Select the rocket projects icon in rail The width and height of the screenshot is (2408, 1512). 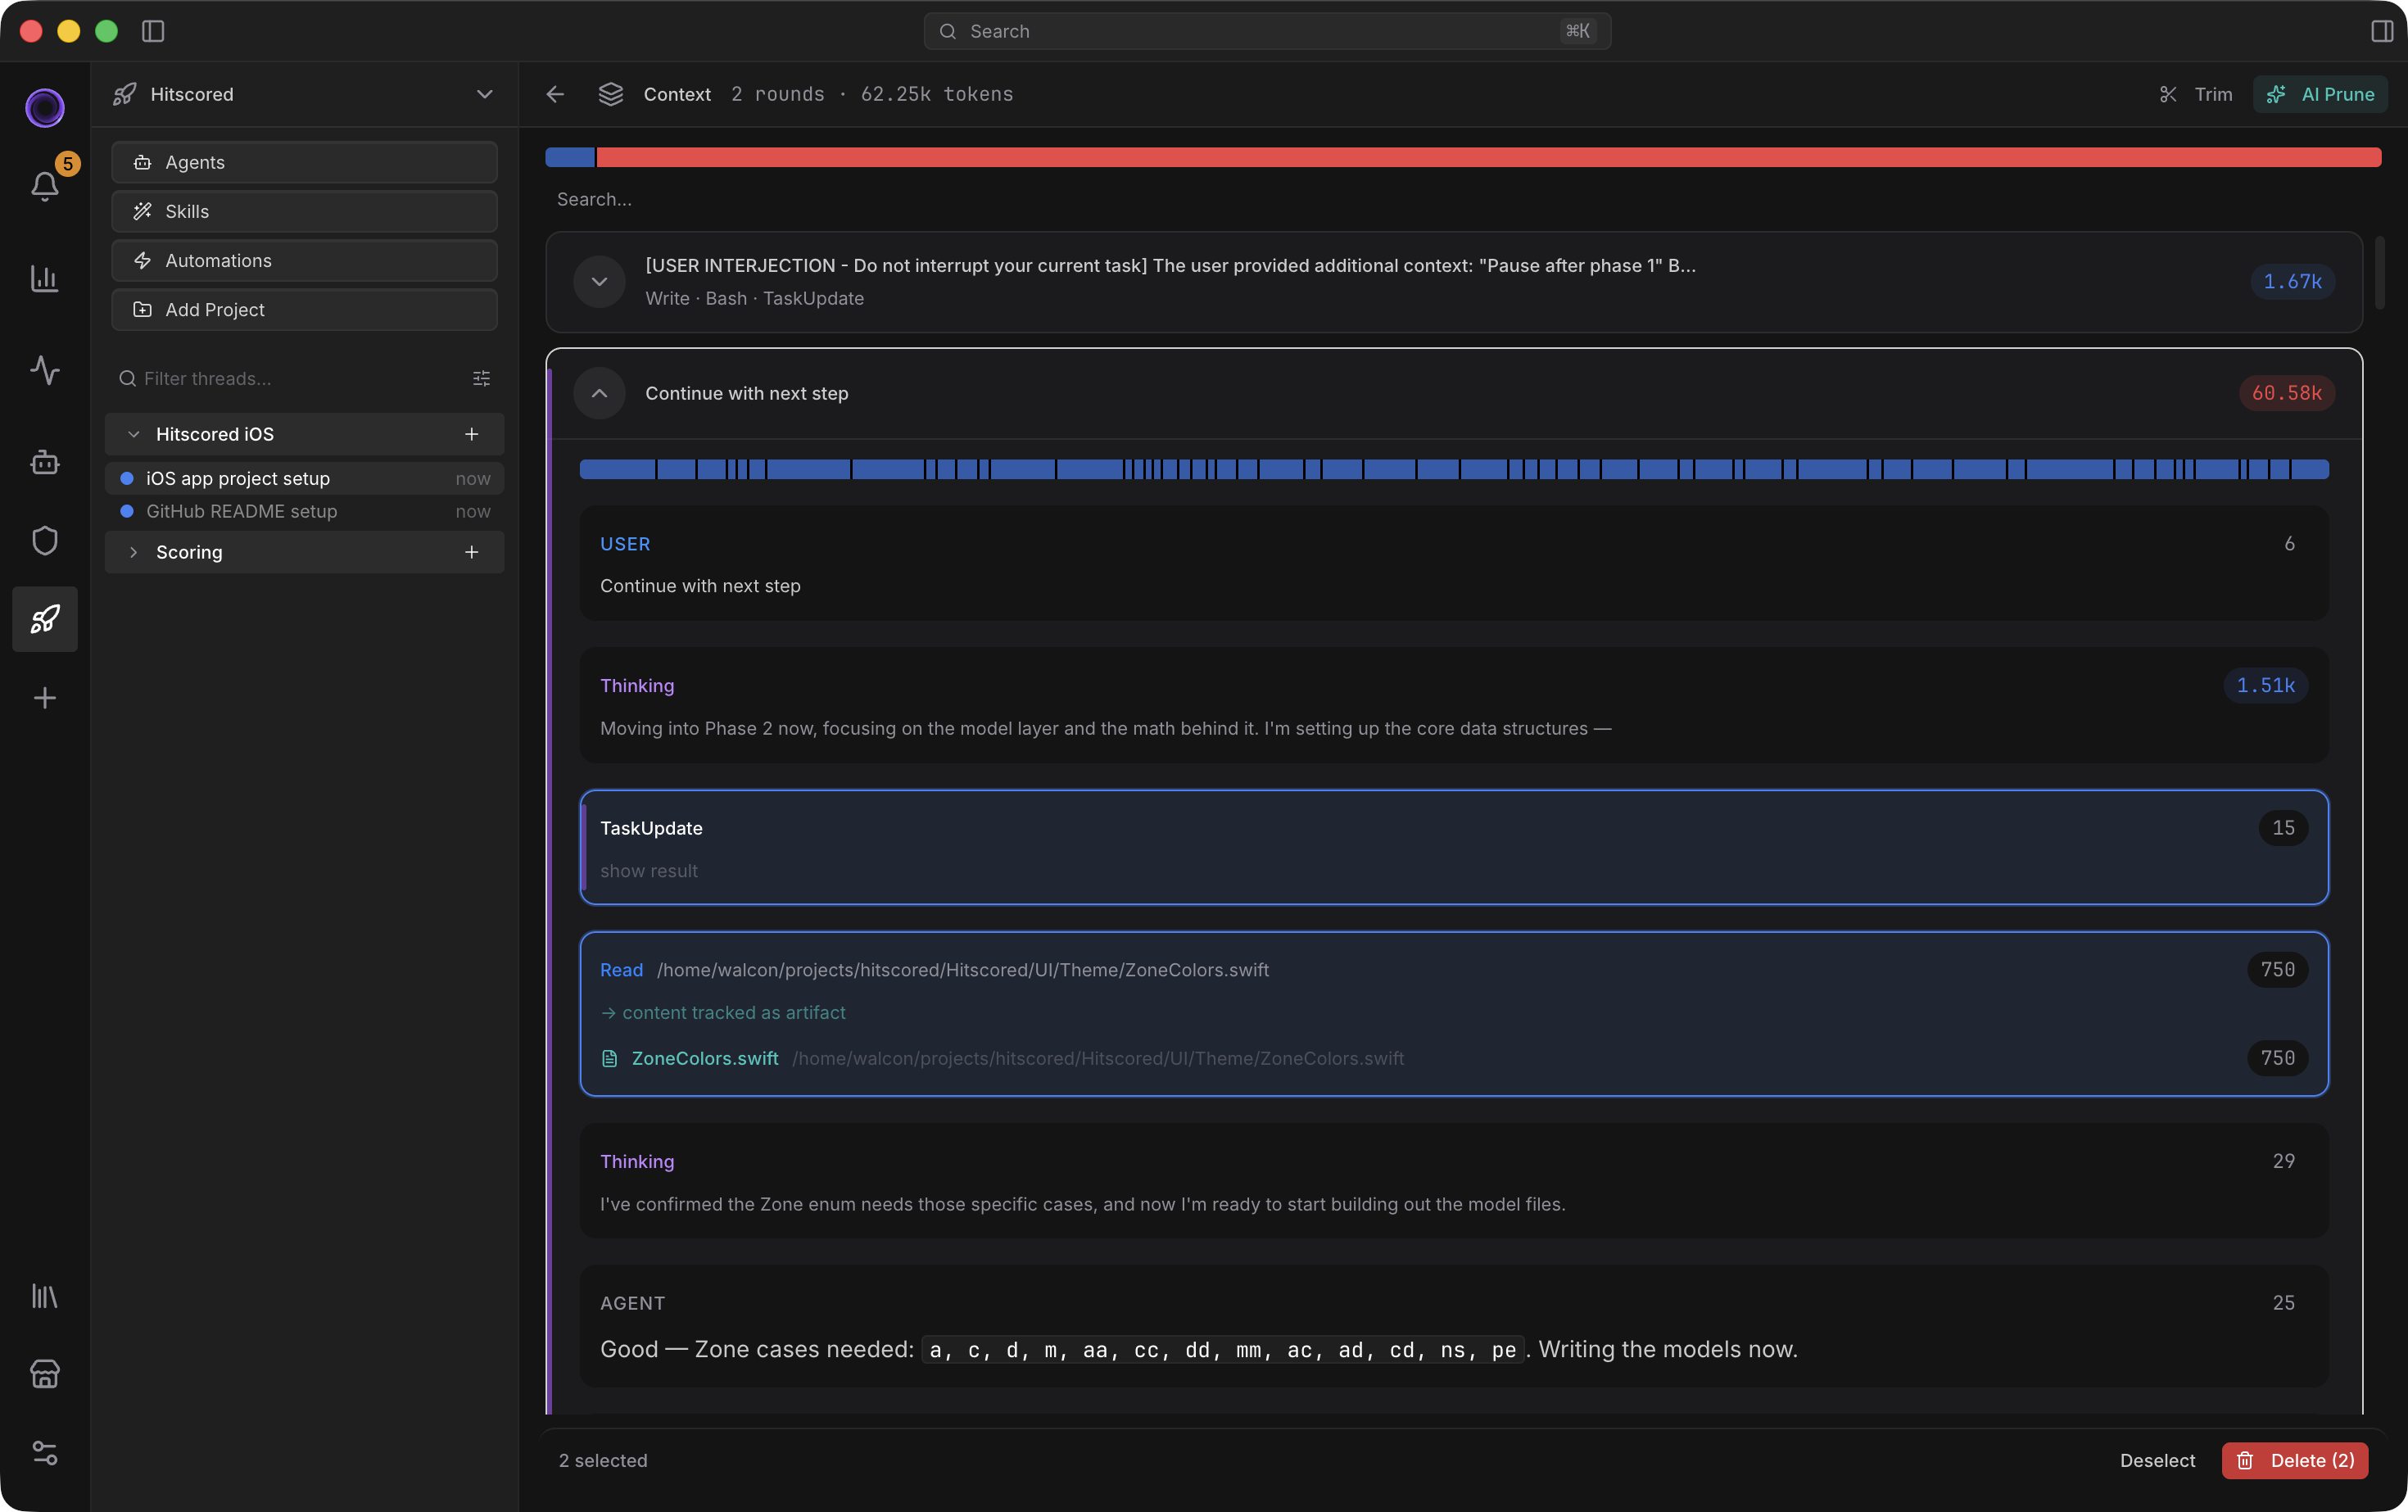coord(45,619)
